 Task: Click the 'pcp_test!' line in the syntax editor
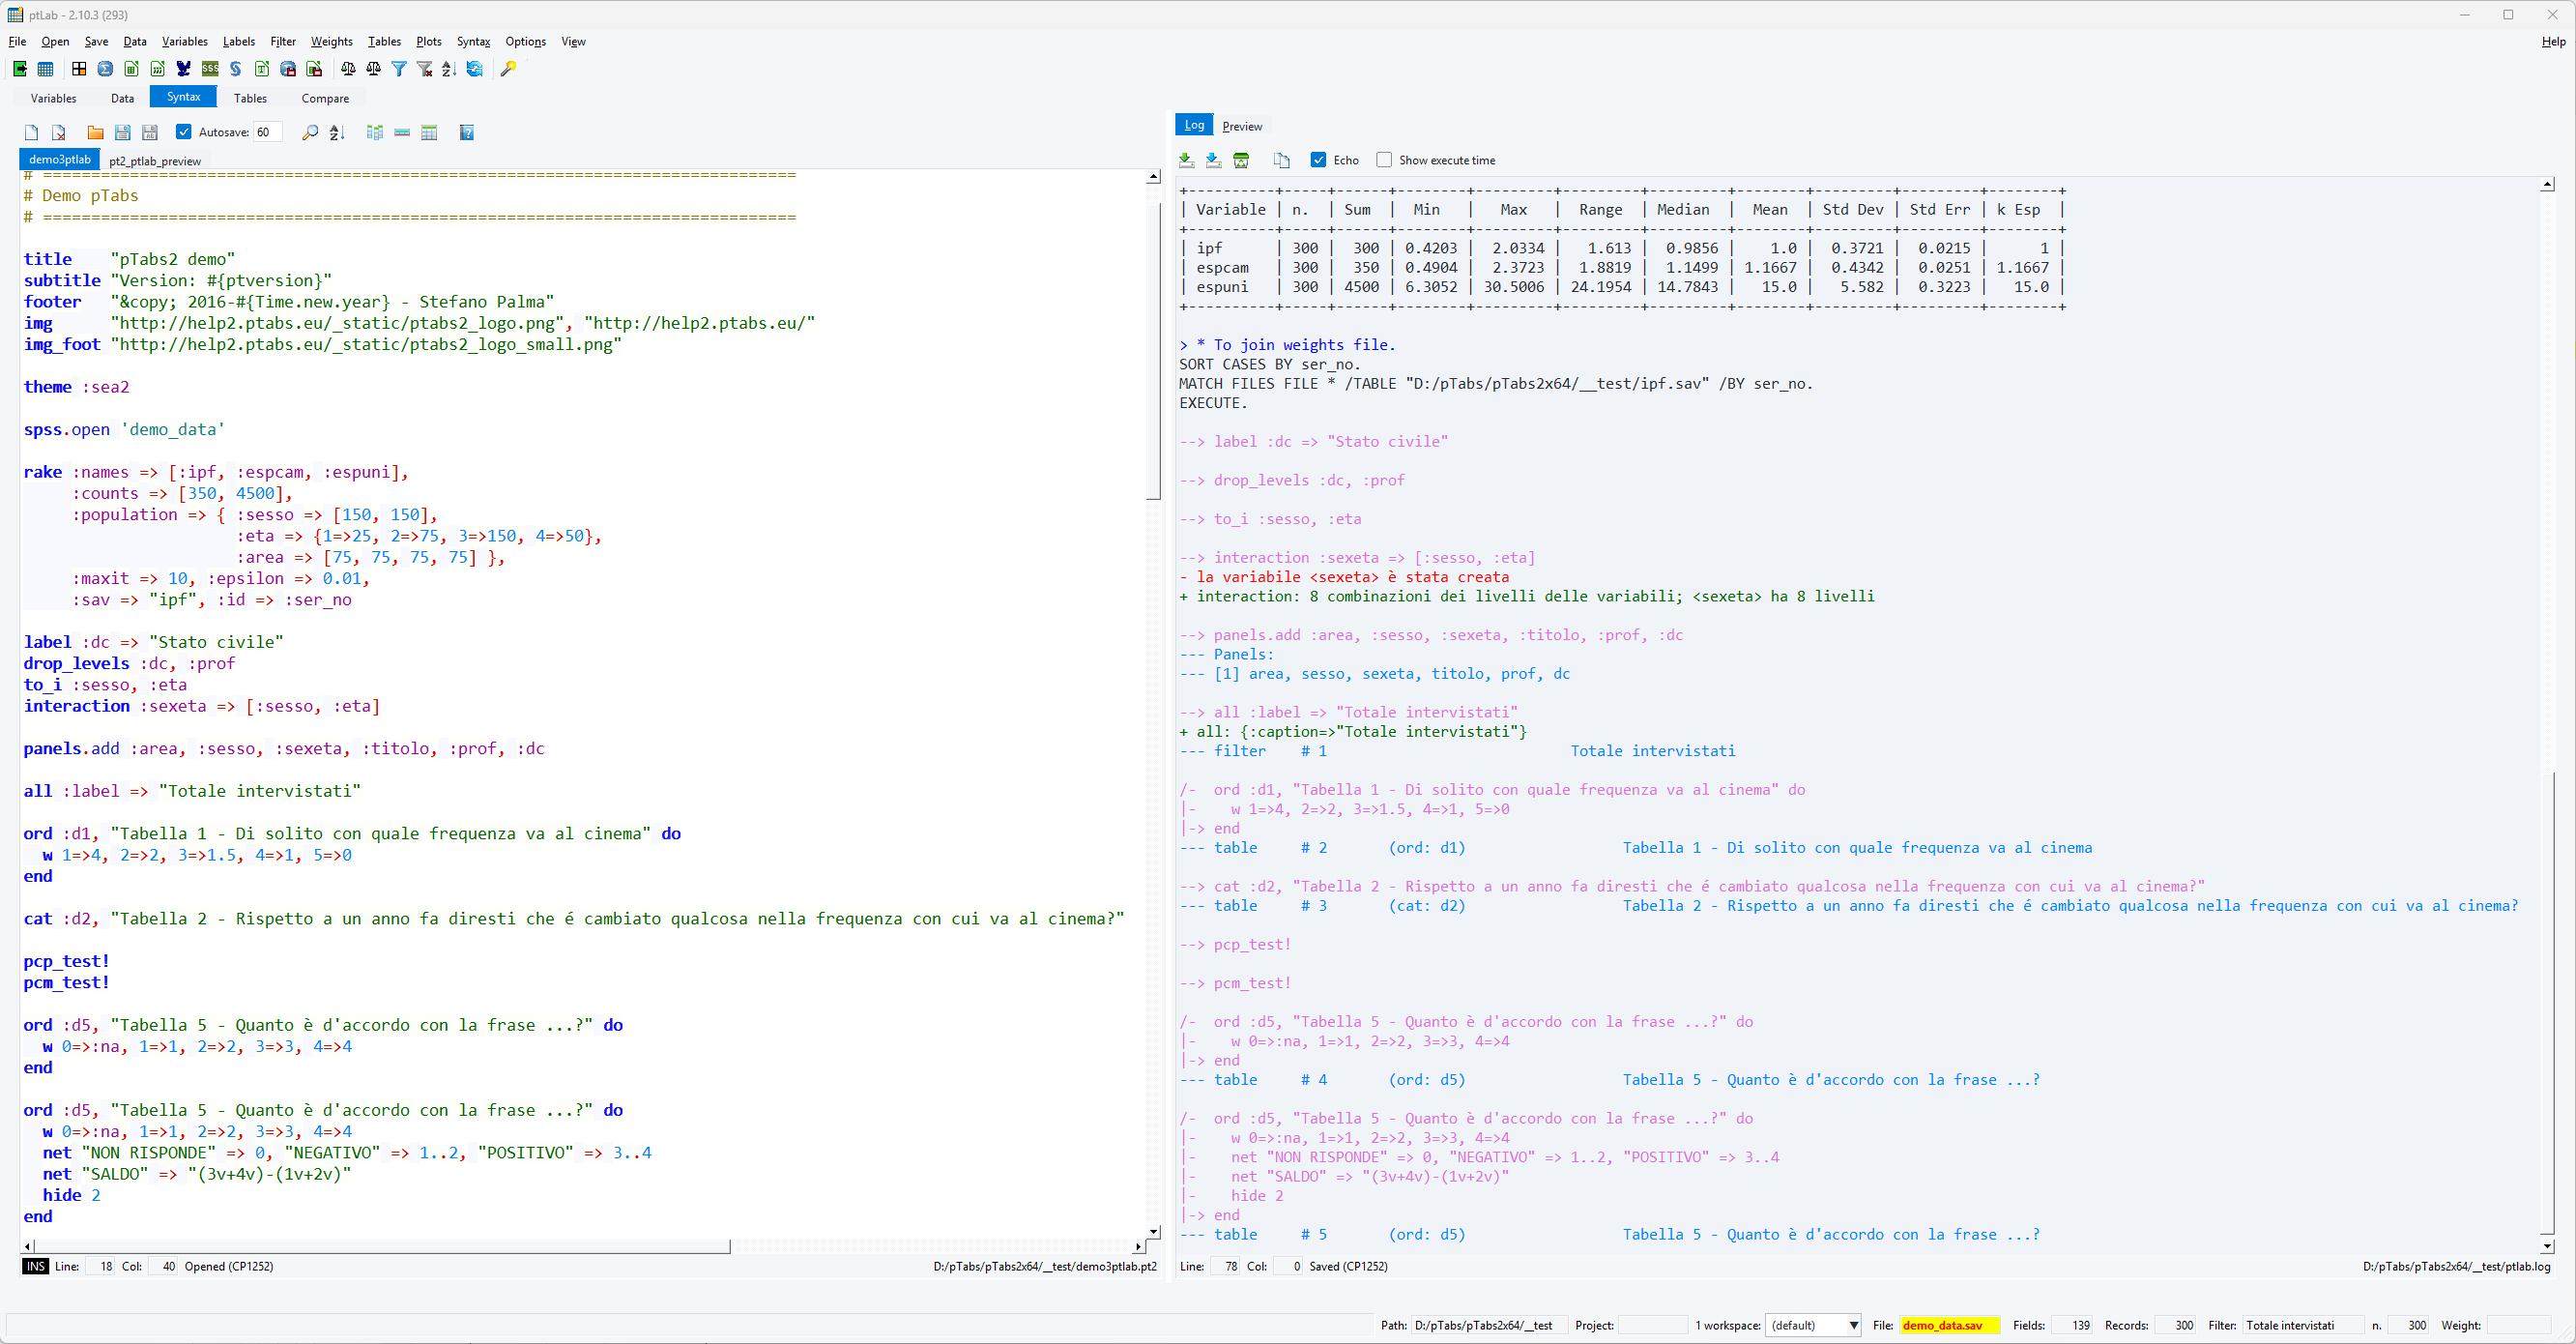(x=67, y=961)
